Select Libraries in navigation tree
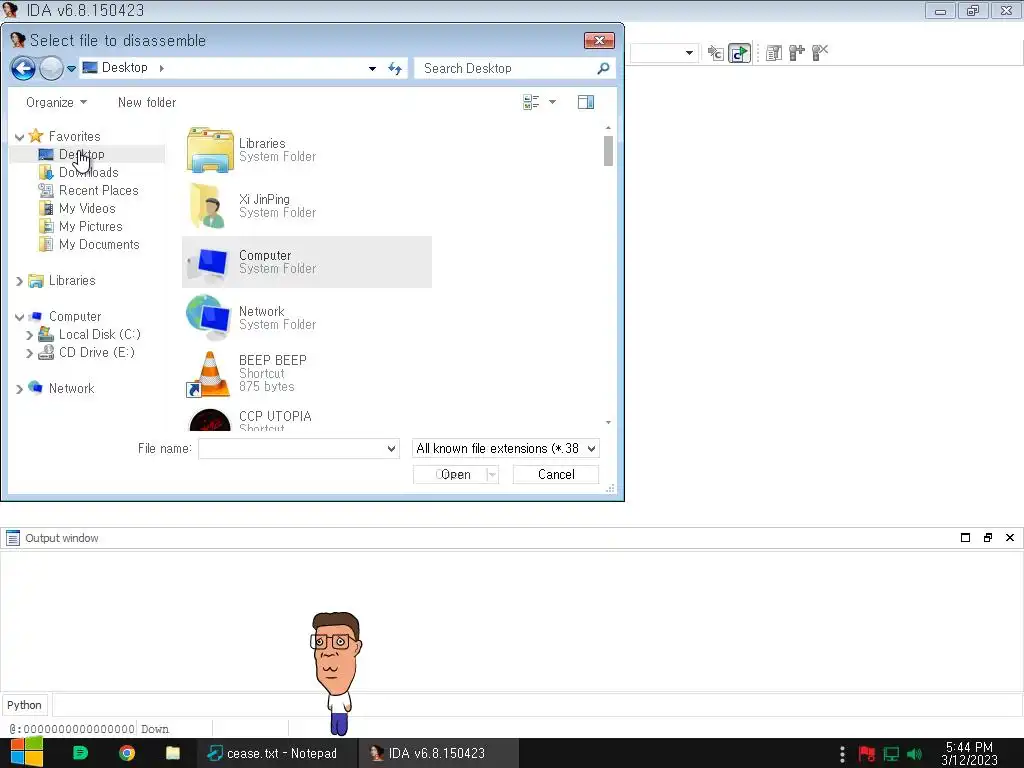The image size is (1024, 768). 72,280
